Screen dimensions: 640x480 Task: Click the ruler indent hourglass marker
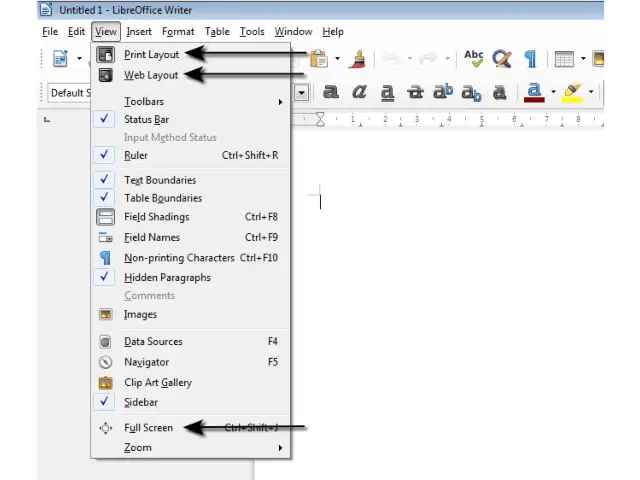(x=320, y=120)
